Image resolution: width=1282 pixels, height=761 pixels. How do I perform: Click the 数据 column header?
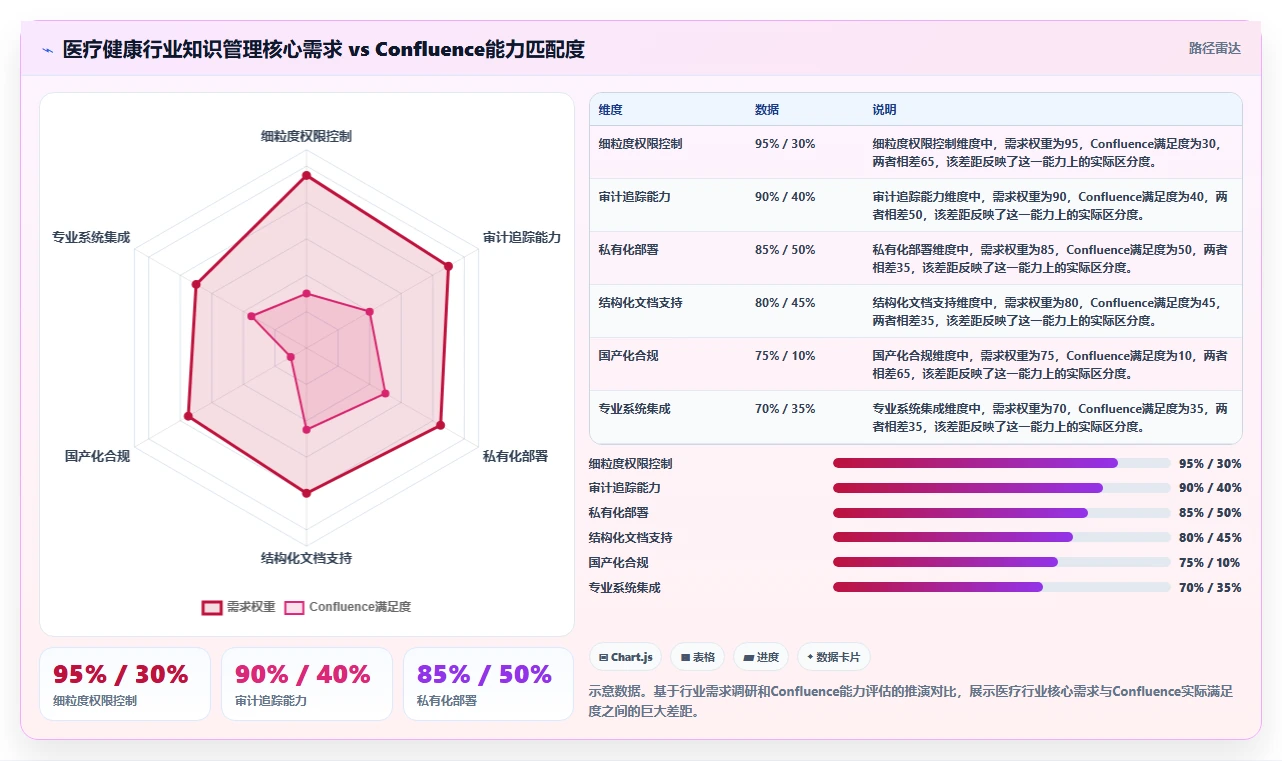pyautogui.click(x=767, y=110)
